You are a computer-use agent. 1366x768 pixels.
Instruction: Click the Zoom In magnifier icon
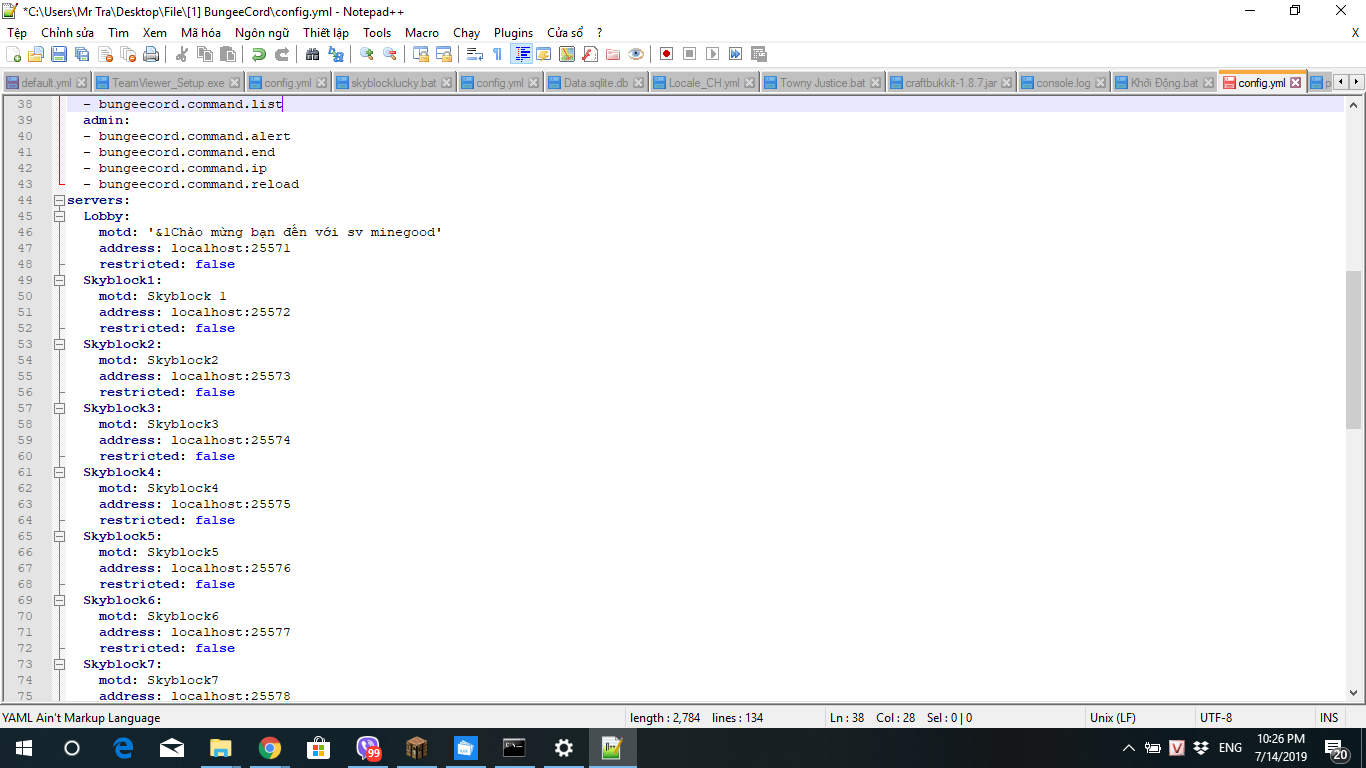coord(367,54)
